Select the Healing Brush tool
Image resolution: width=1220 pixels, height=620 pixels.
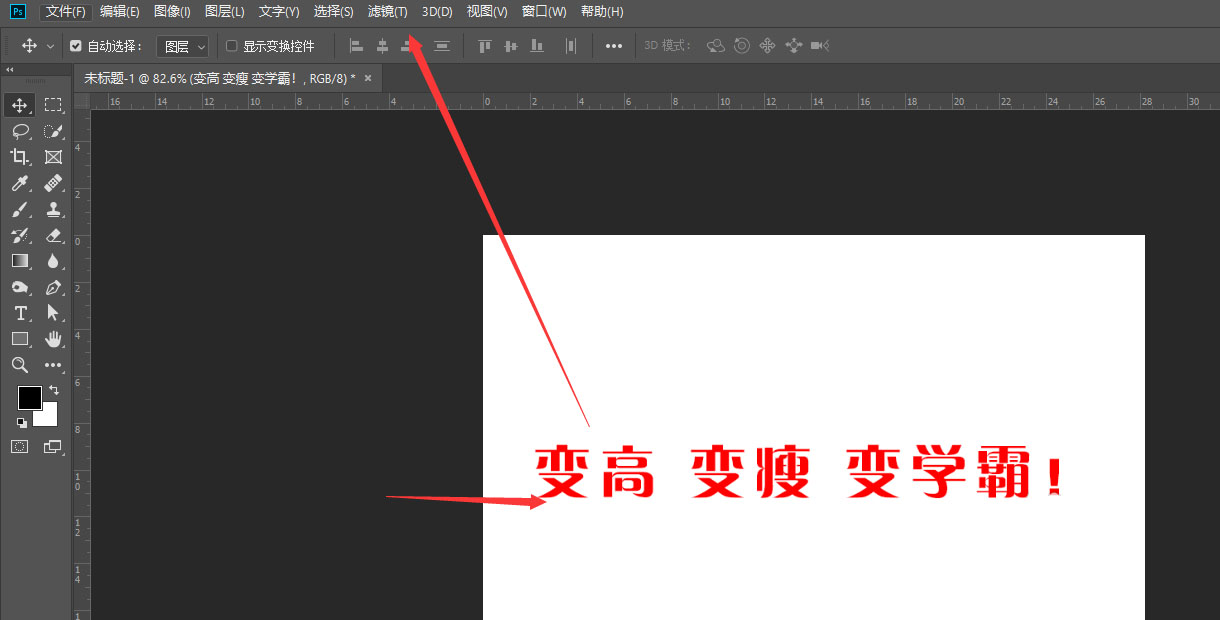click(x=54, y=183)
